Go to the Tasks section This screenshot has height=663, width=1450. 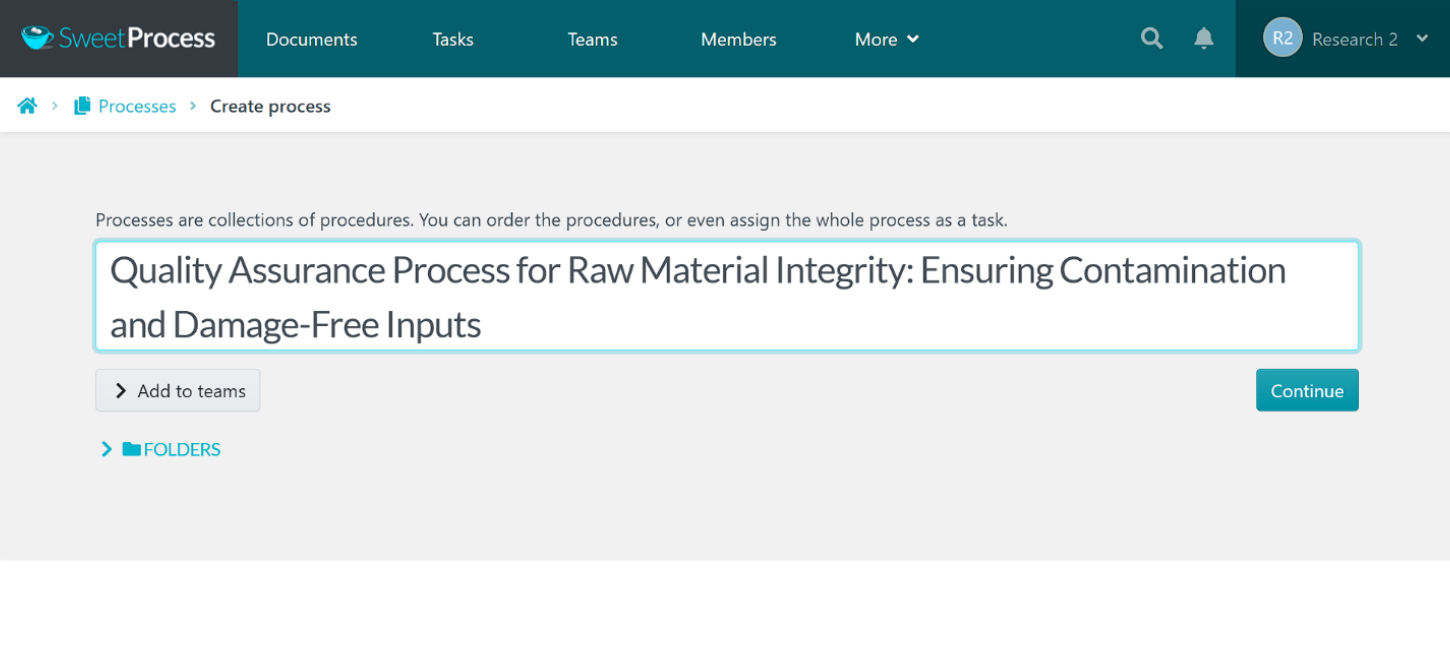(453, 39)
